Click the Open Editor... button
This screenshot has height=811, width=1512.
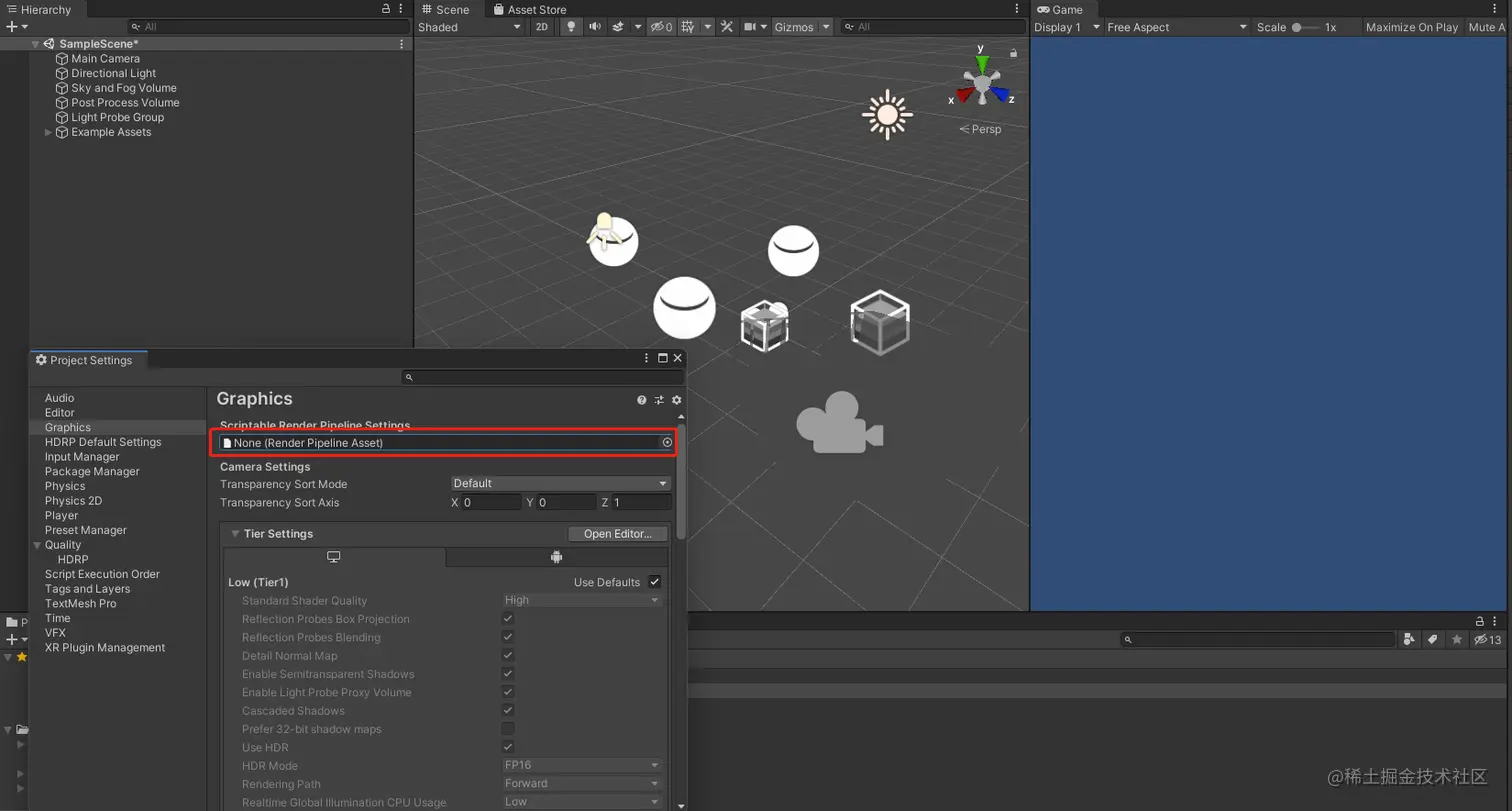(617, 534)
